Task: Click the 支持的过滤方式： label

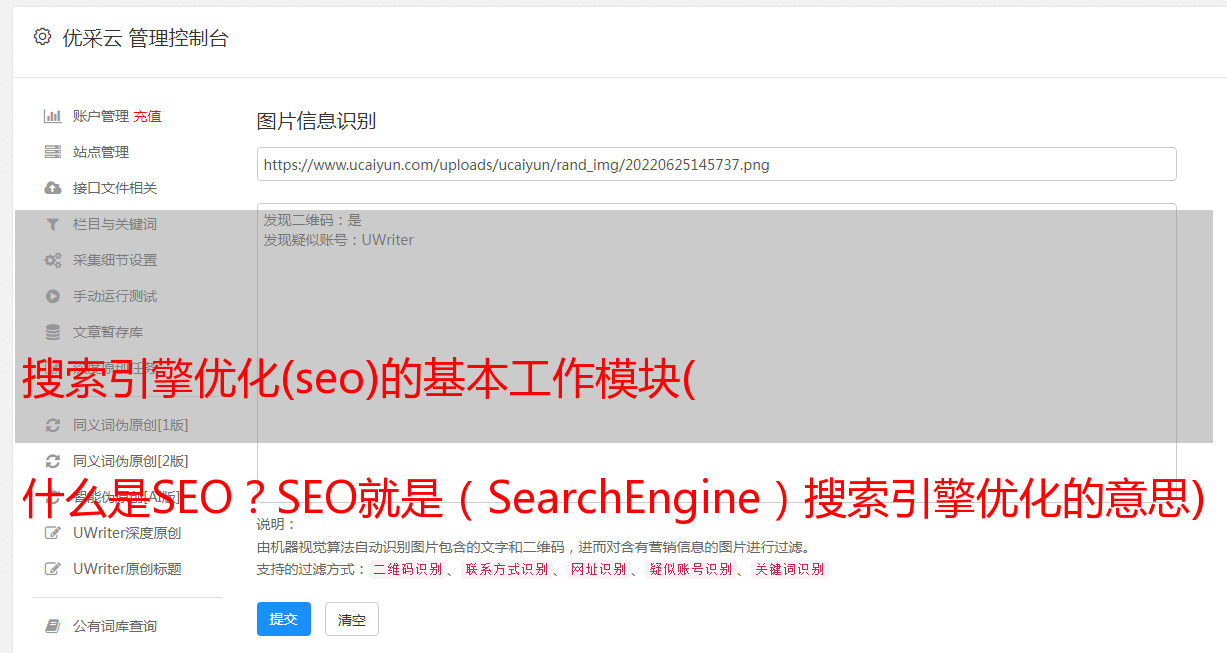Action: 311,569
